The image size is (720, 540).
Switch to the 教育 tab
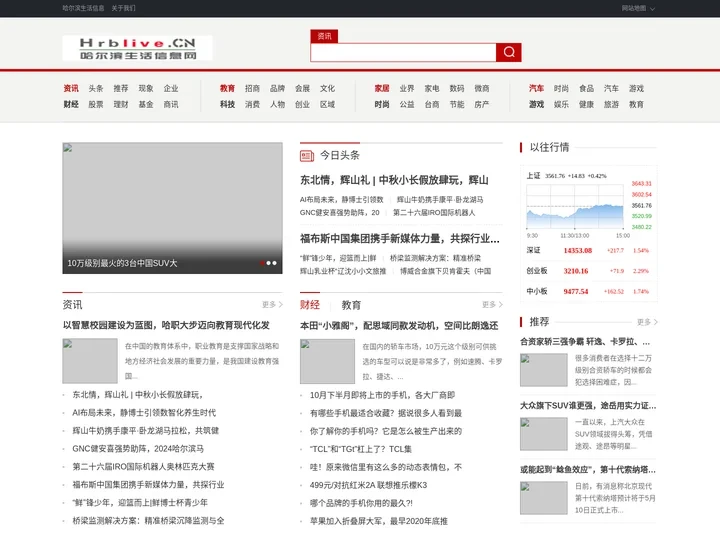tap(351, 305)
